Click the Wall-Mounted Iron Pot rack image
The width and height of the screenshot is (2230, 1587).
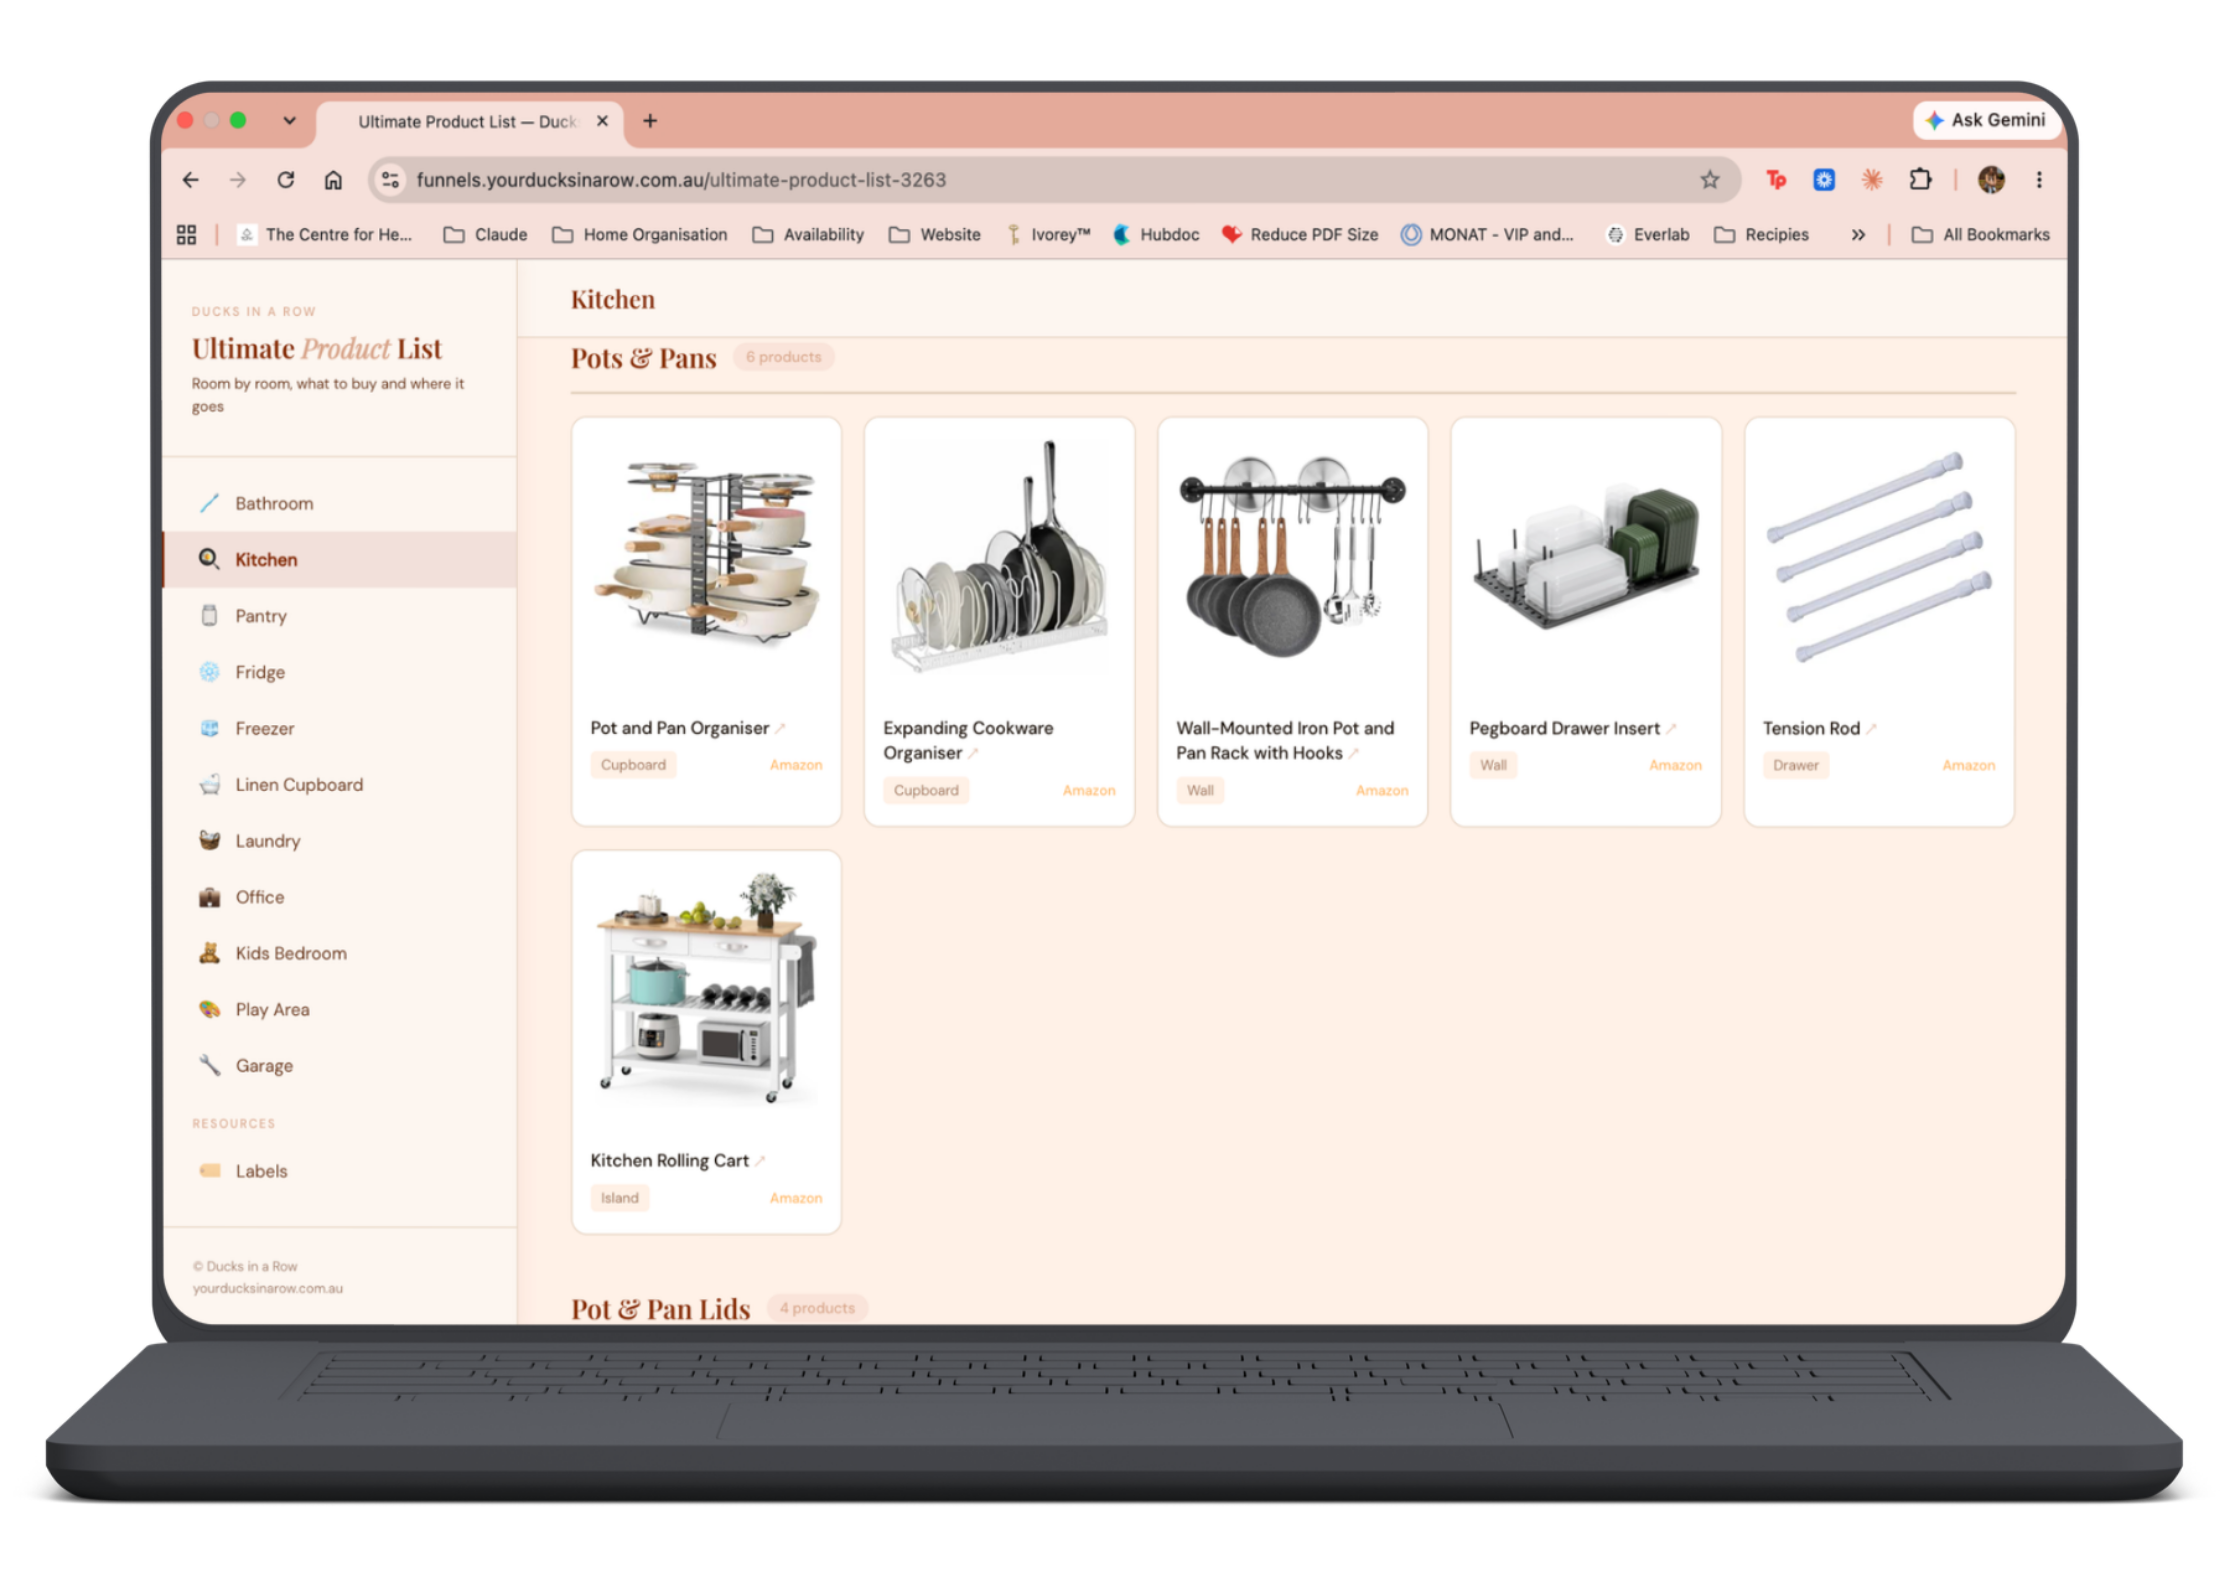tap(1292, 556)
